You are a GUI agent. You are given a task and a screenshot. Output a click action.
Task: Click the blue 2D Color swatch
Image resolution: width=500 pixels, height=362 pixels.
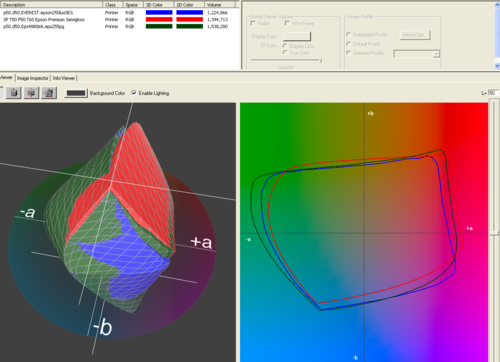pyautogui.click(x=189, y=13)
